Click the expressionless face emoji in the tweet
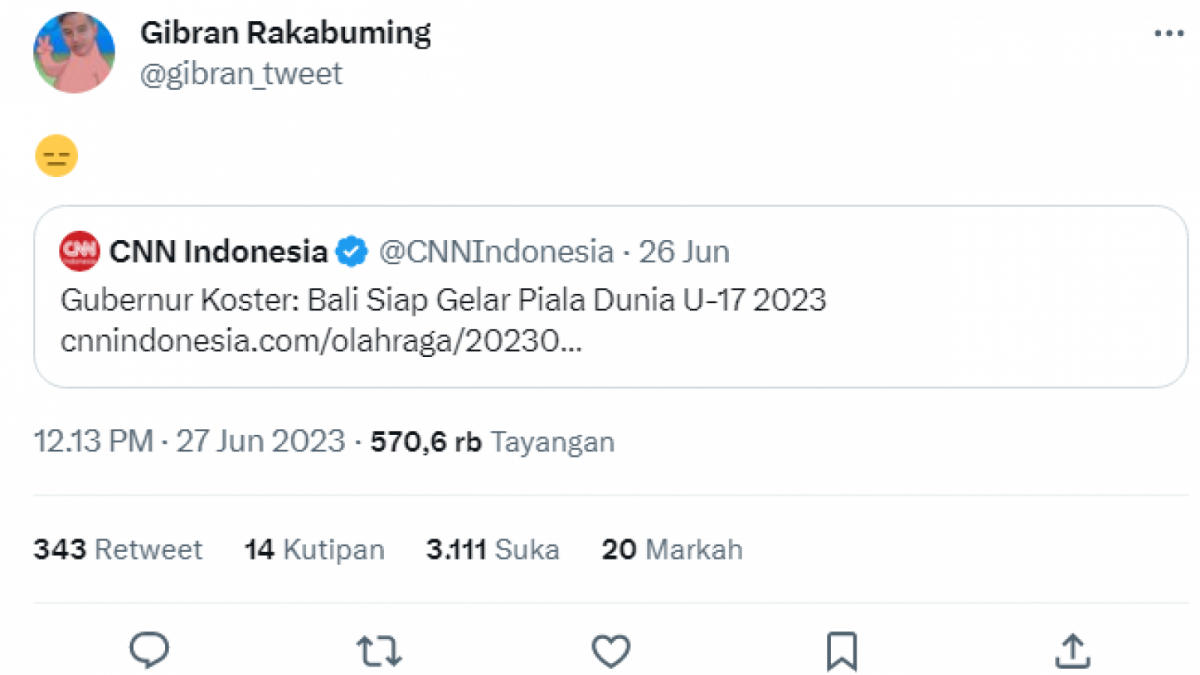This screenshot has width=1200, height=675. (57, 156)
